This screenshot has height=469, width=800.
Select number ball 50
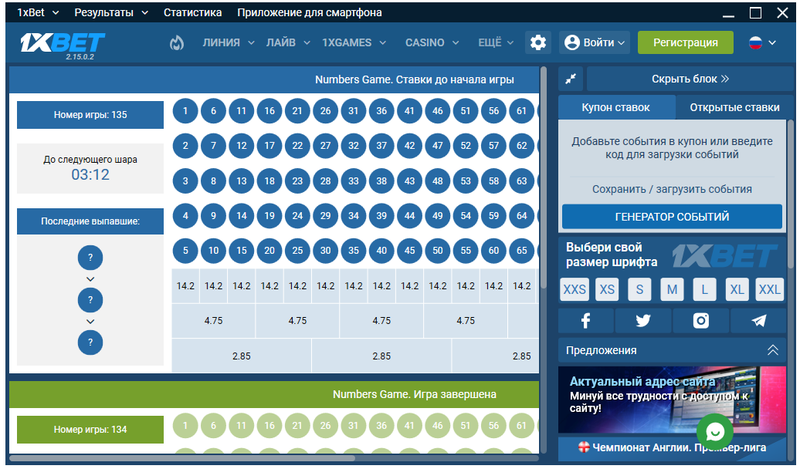438,251
